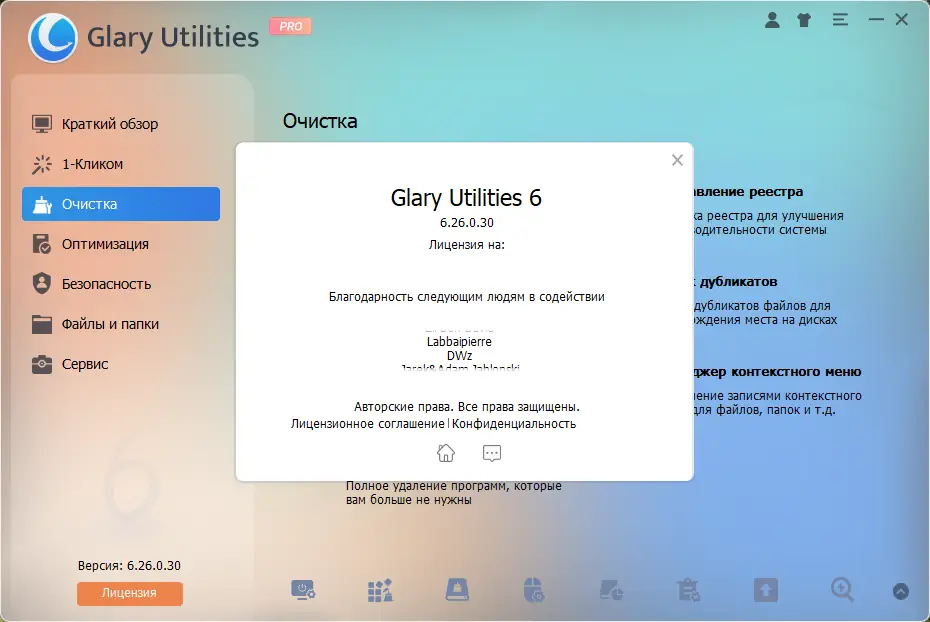
Task: Click the toolbox icon beside Сервис
Action: click(42, 364)
